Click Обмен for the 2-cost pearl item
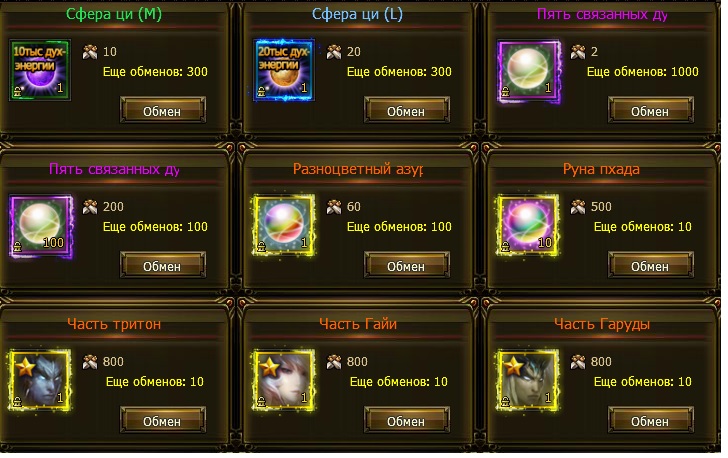The width and height of the screenshot is (728, 458). (x=650, y=111)
